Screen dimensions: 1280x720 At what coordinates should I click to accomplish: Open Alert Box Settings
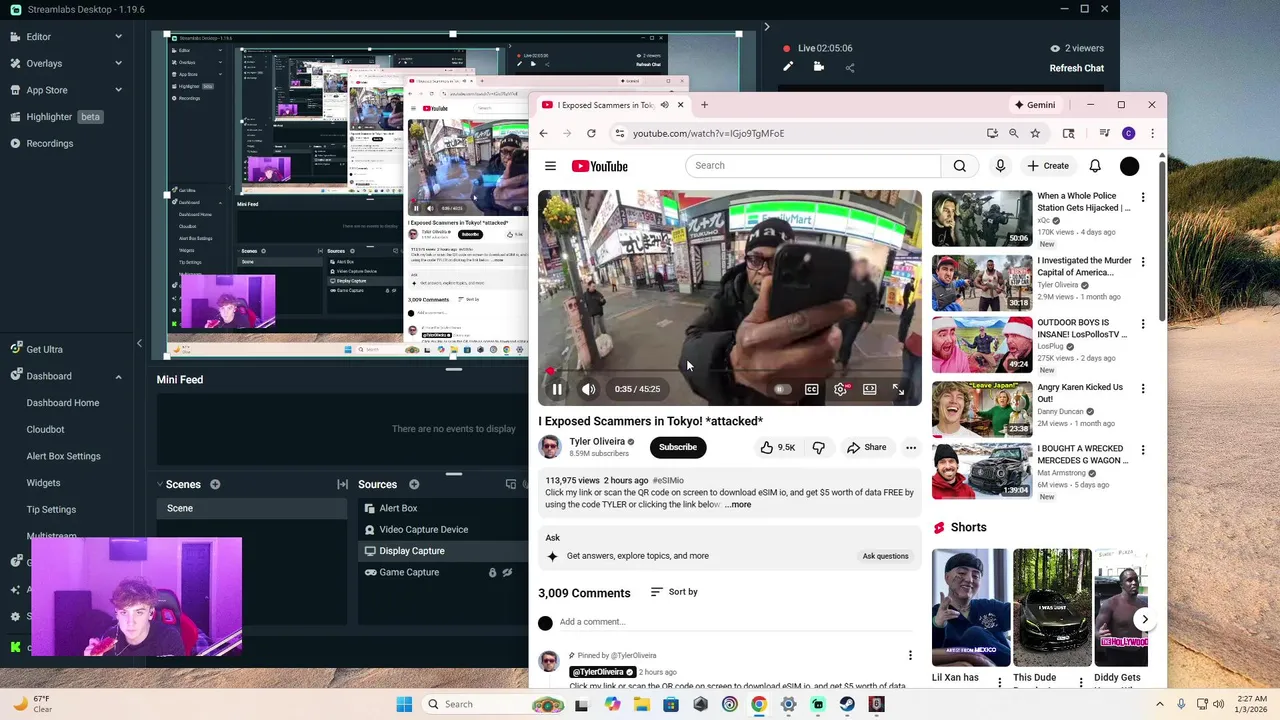coord(63,456)
